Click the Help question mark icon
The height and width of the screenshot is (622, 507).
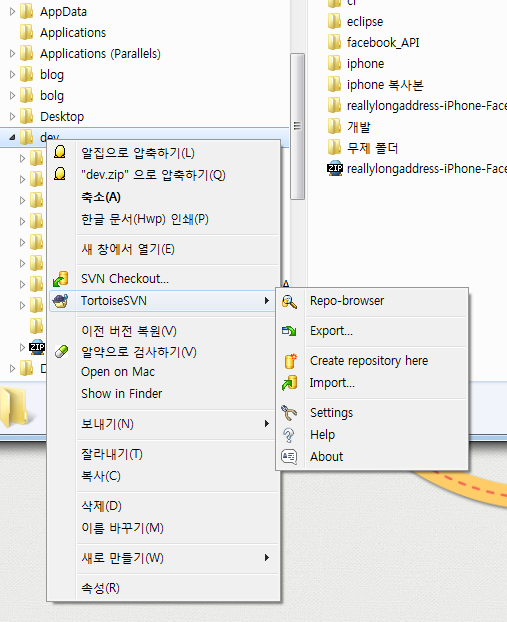289,435
